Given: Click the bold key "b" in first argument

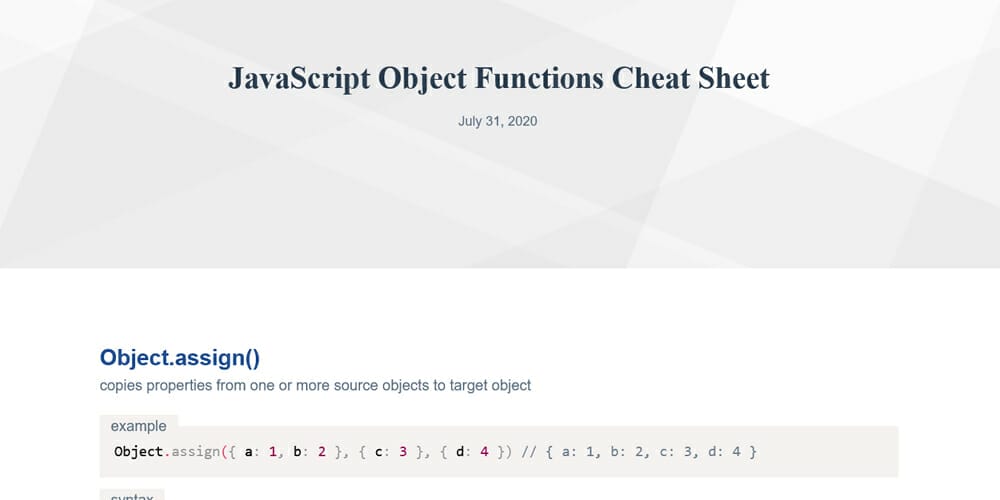Looking at the screenshot, I should [297, 452].
